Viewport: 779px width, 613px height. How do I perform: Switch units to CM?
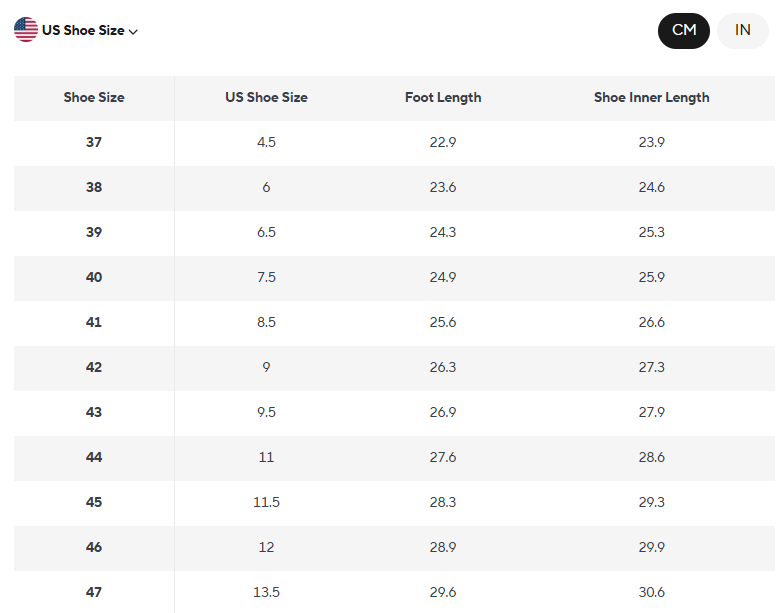tap(684, 30)
